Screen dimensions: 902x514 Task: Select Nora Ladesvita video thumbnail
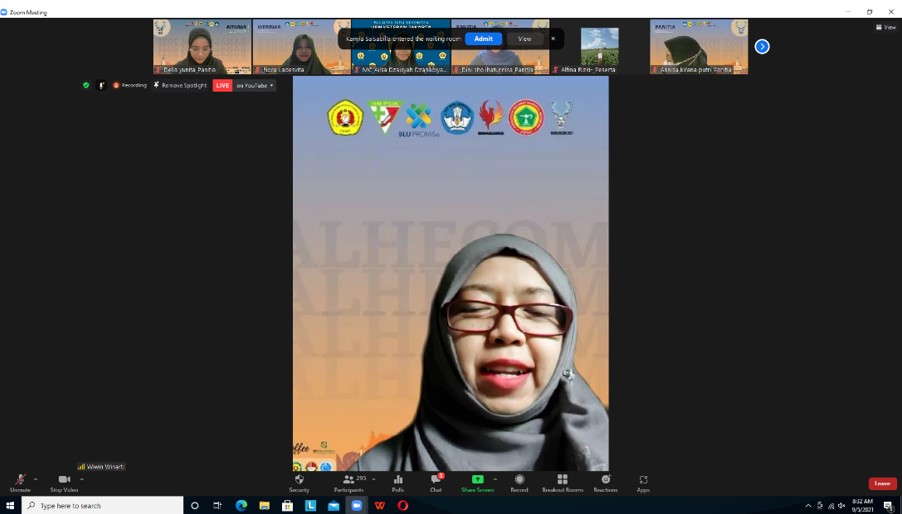302,47
